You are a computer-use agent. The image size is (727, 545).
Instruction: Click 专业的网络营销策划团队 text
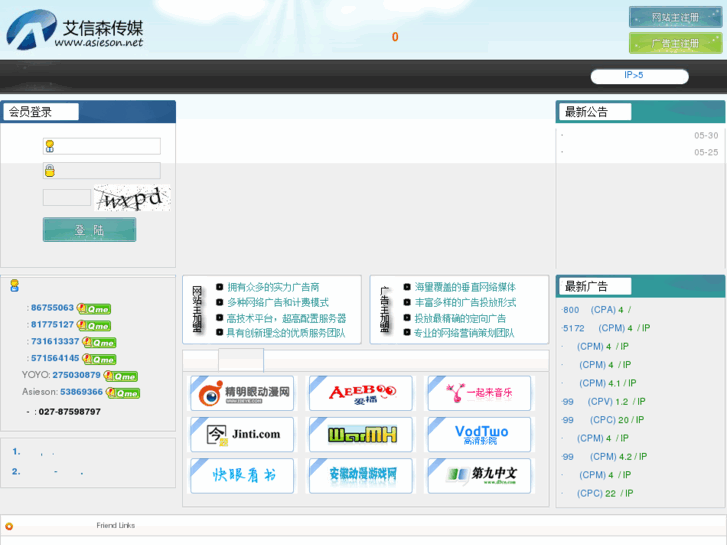click(x=464, y=333)
